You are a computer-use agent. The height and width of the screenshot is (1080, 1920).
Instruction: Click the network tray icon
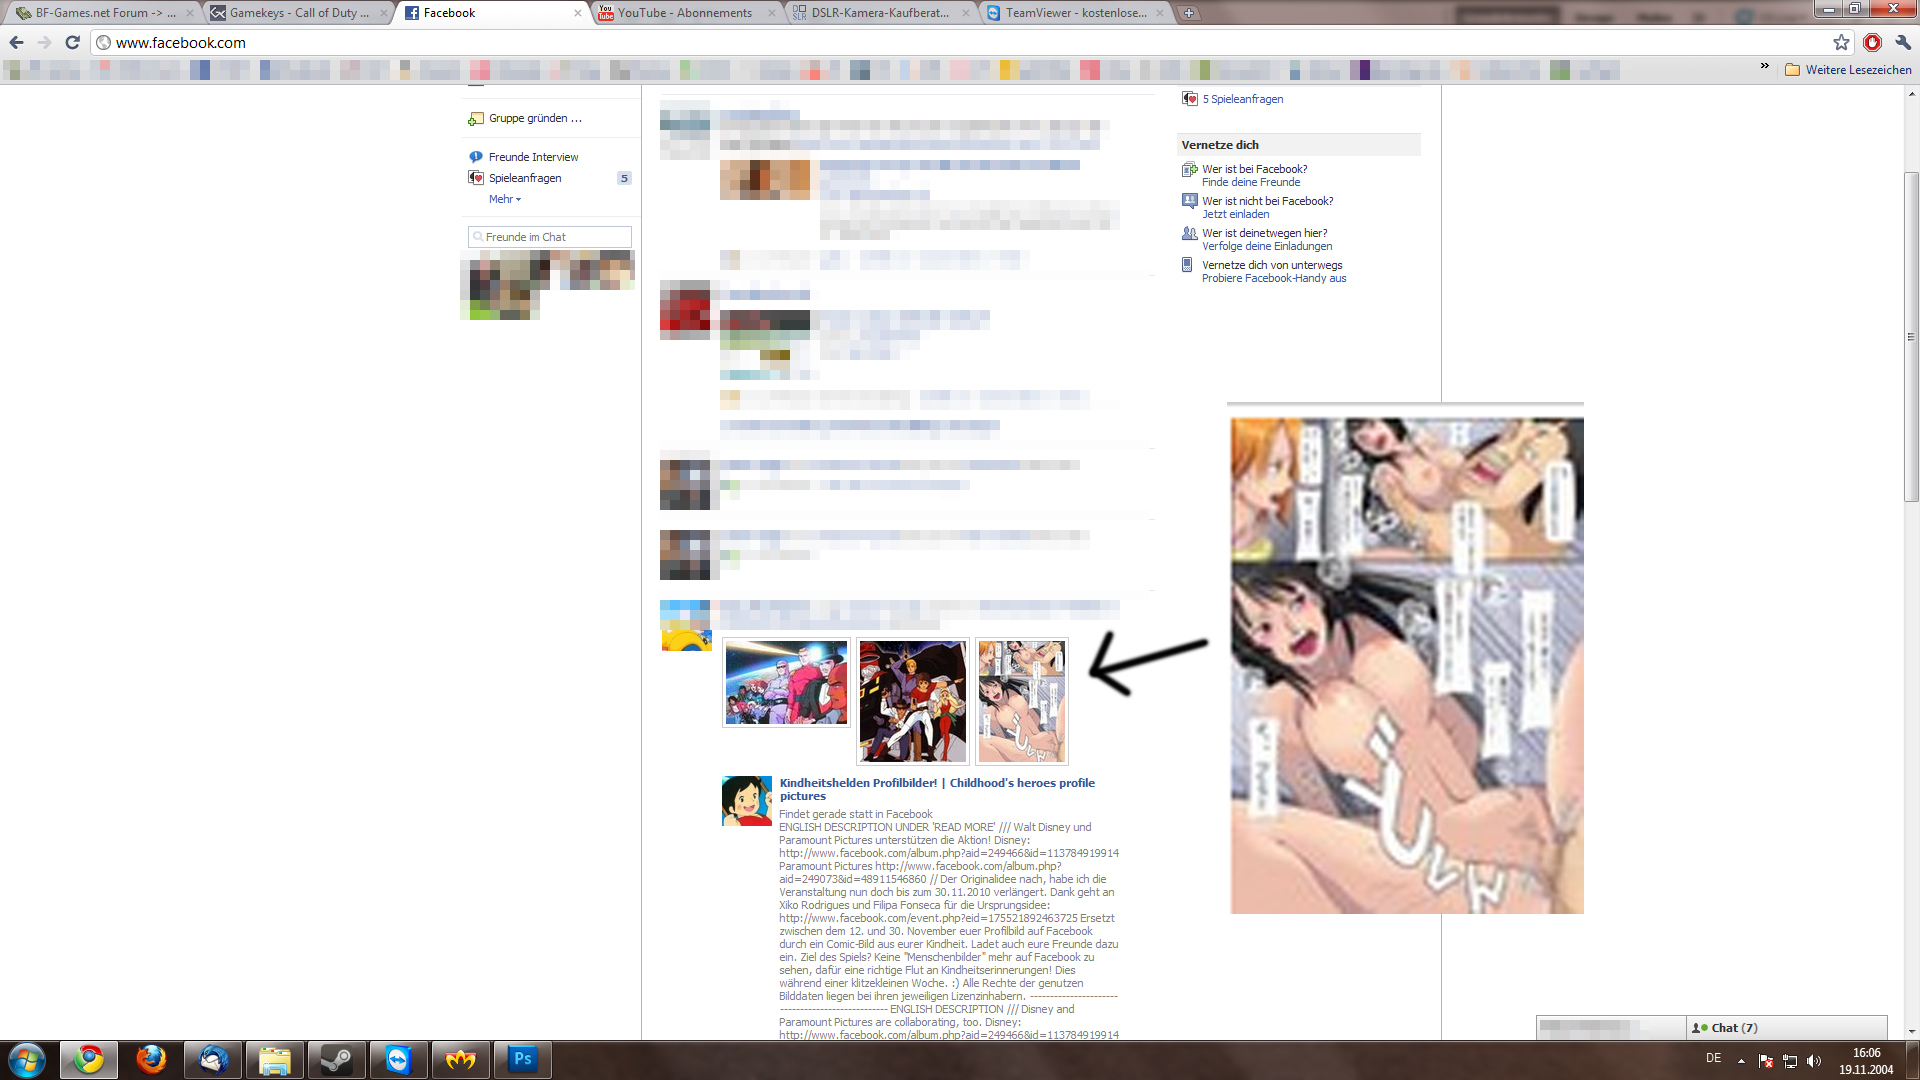click(x=1790, y=1061)
